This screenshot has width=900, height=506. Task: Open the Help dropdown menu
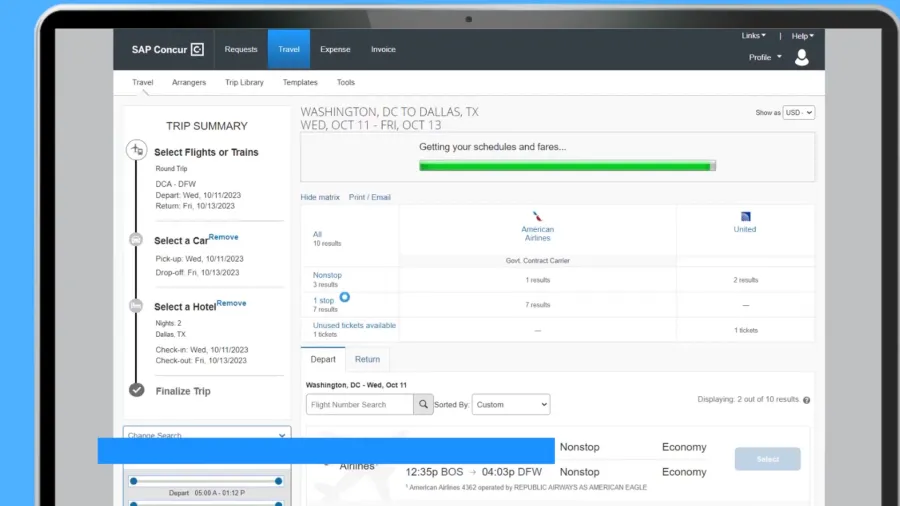[802, 36]
